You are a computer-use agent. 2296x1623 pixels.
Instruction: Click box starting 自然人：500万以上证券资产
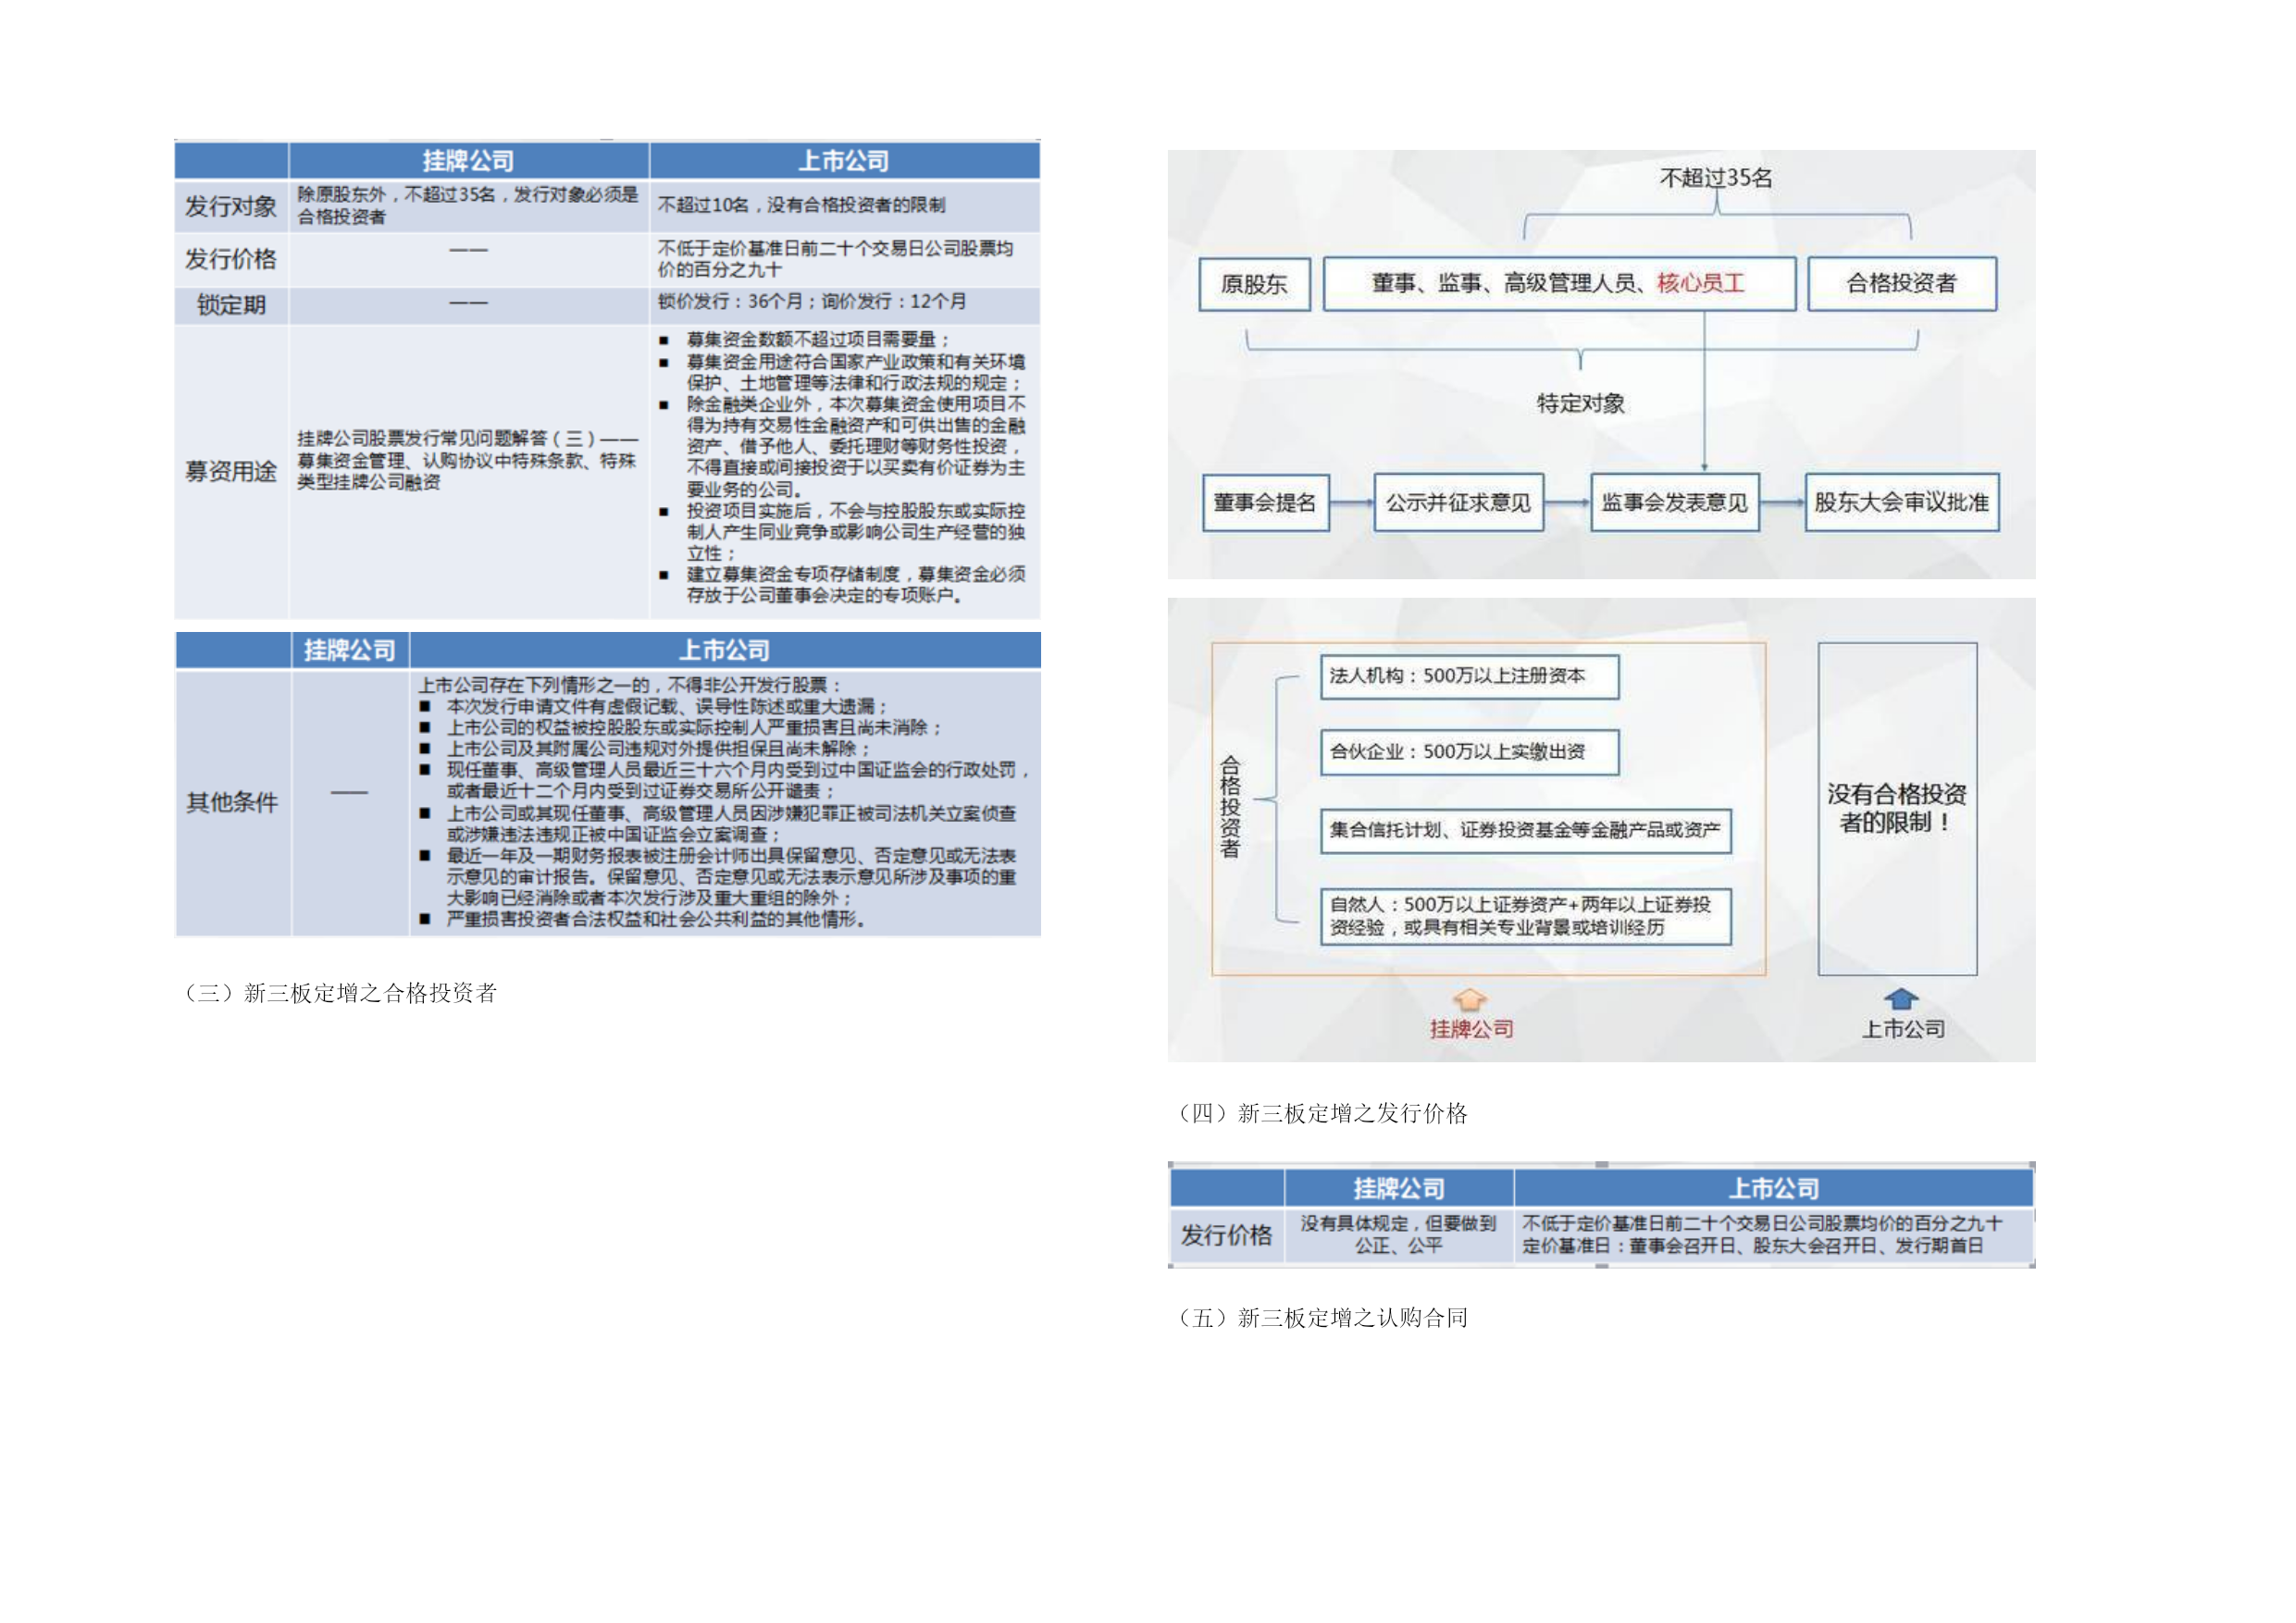[x=1525, y=916]
